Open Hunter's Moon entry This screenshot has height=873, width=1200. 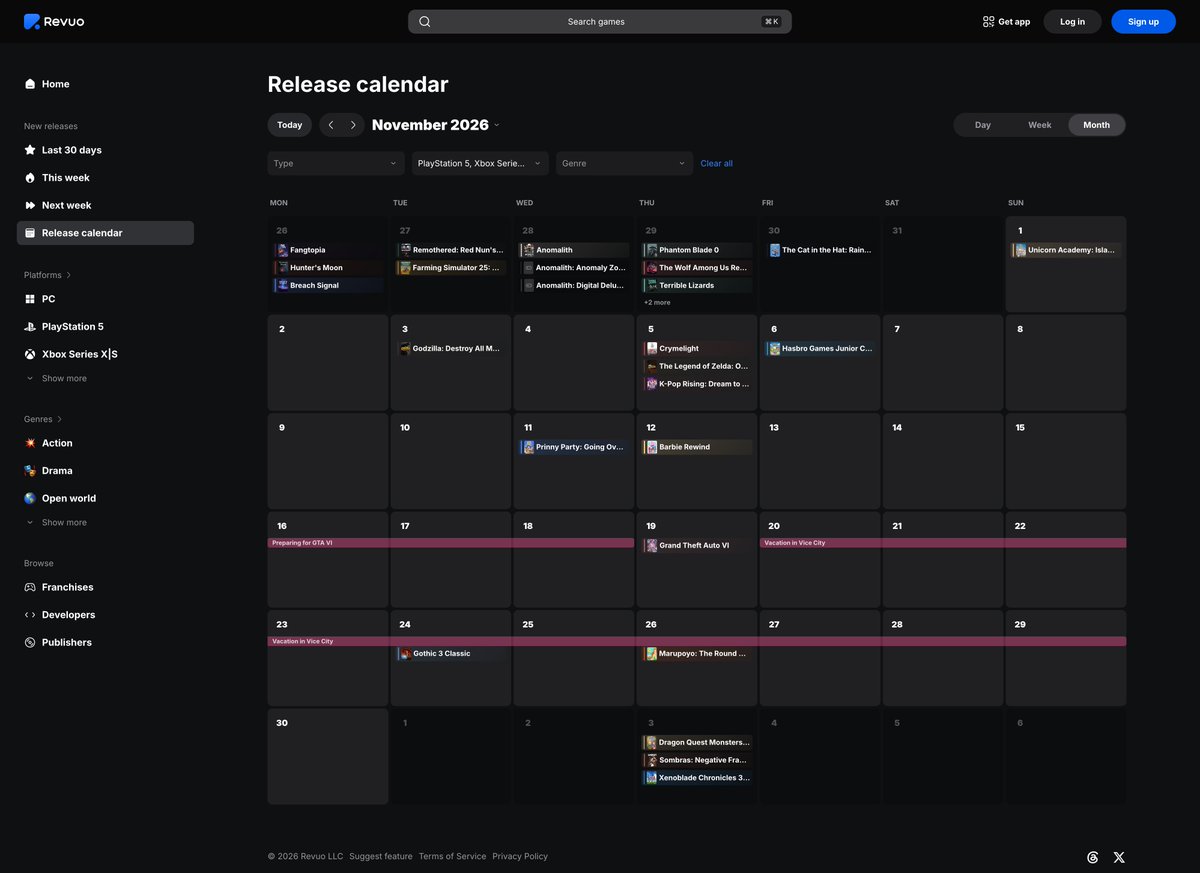[x=328, y=268]
